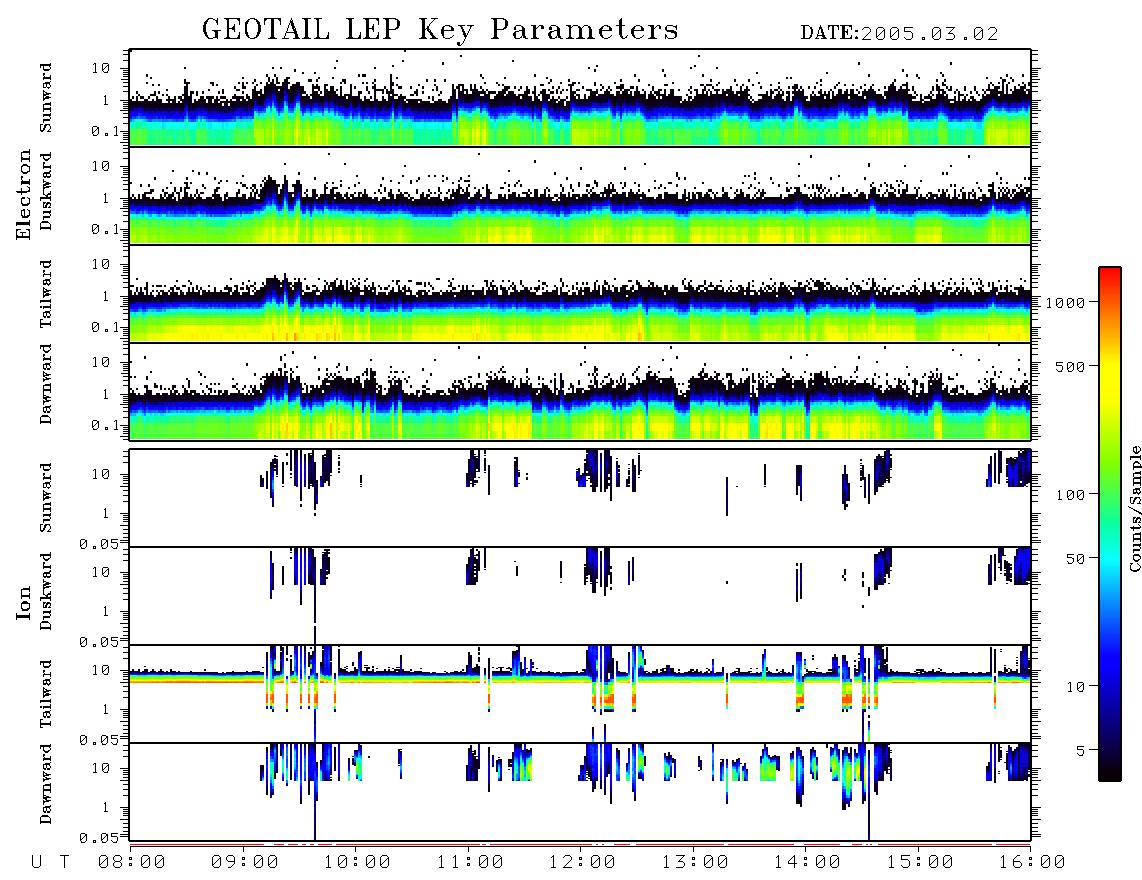Click the 16:00 time tick label
Viewport: 1142px width, 880px height.
(x=1031, y=863)
